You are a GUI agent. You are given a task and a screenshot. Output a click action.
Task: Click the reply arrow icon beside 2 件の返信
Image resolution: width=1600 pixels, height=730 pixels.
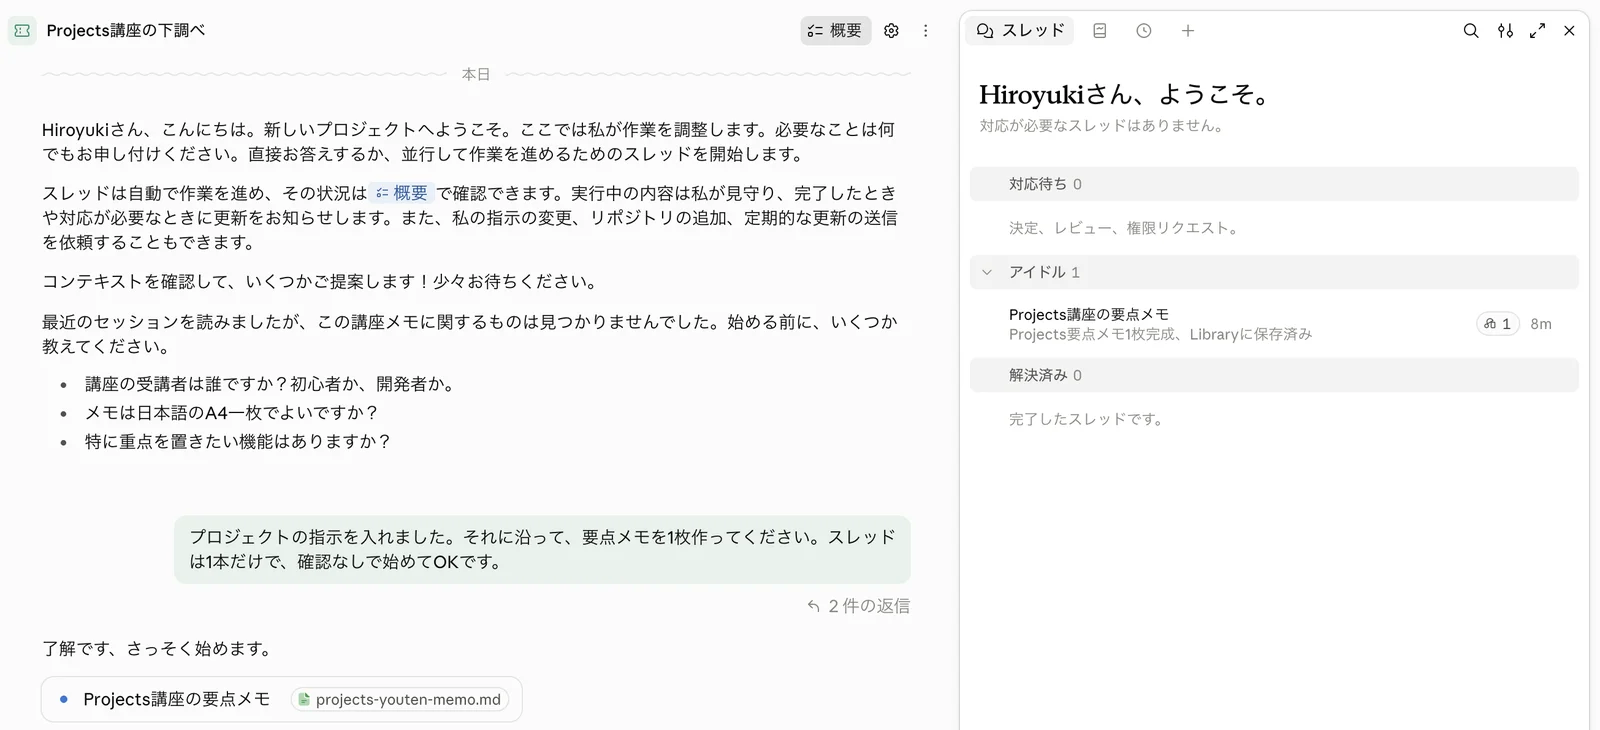coord(814,606)
